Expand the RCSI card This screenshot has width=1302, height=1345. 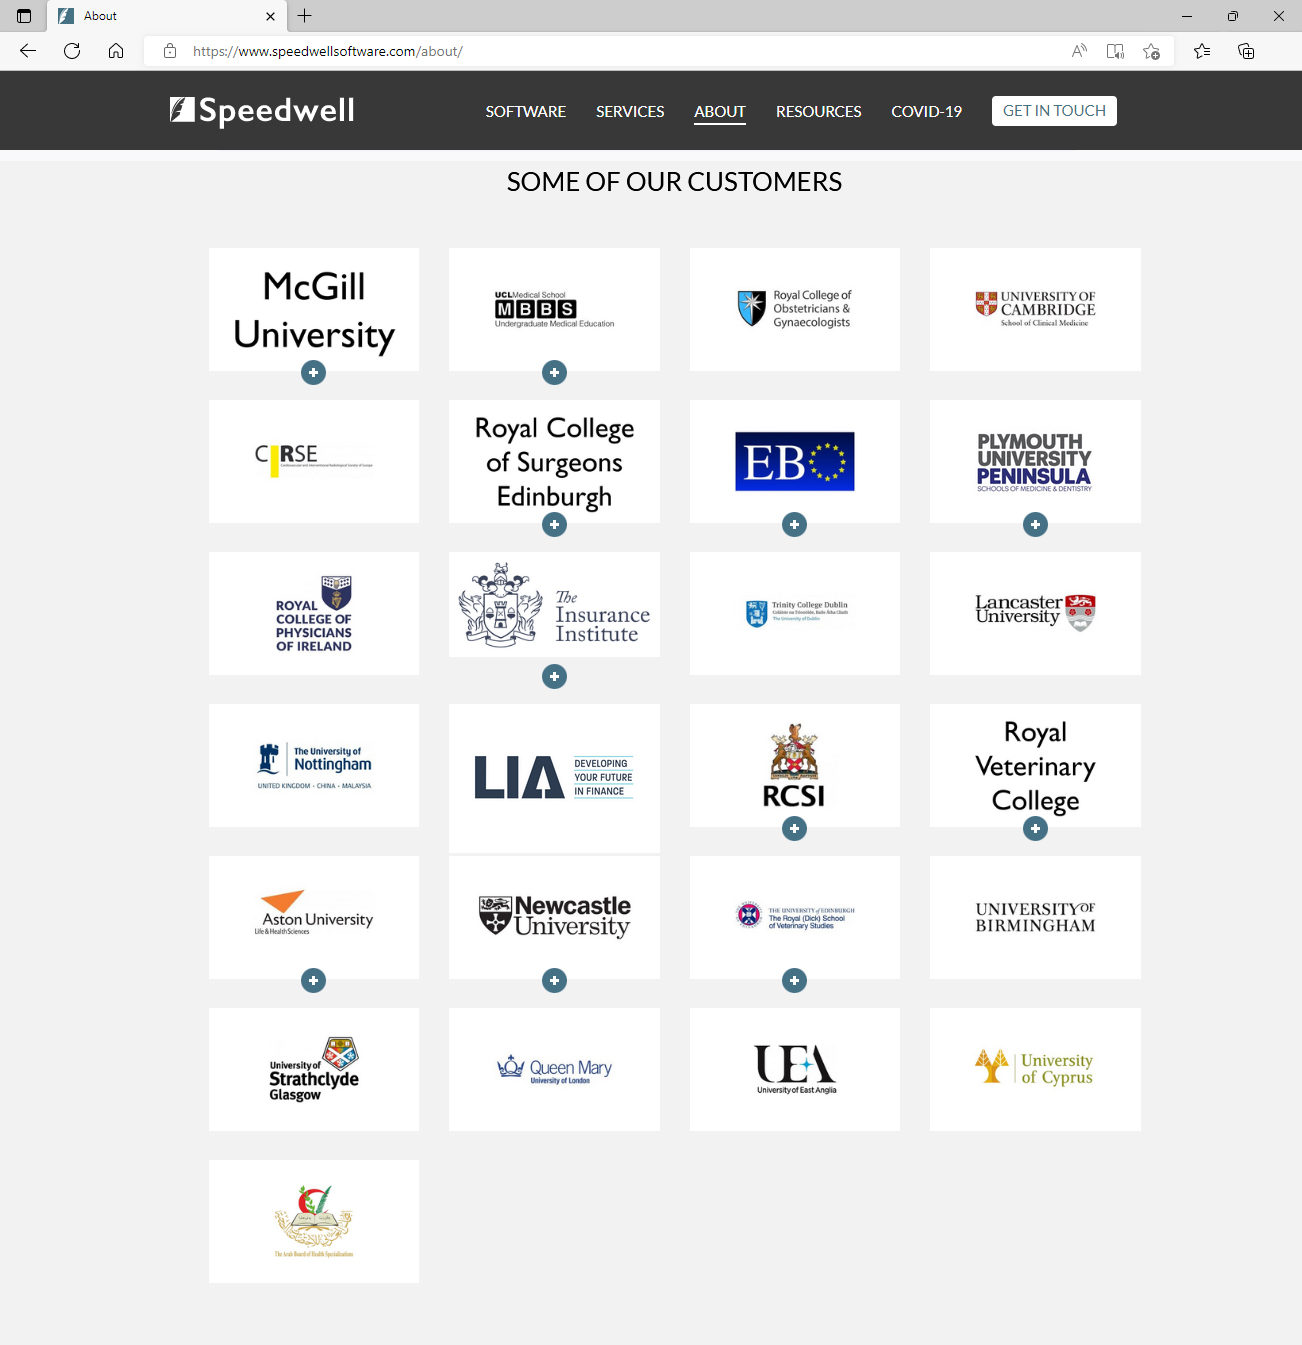point(795,828)
